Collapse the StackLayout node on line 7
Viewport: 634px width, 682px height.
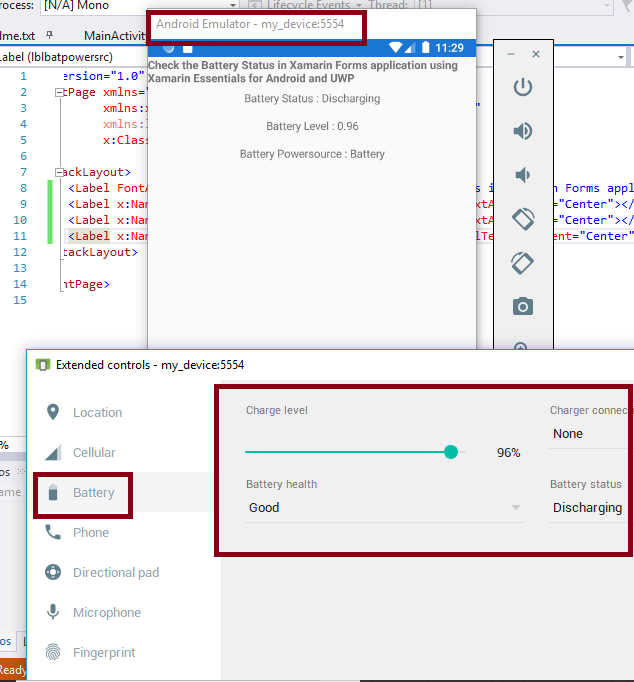click(59, 172)
